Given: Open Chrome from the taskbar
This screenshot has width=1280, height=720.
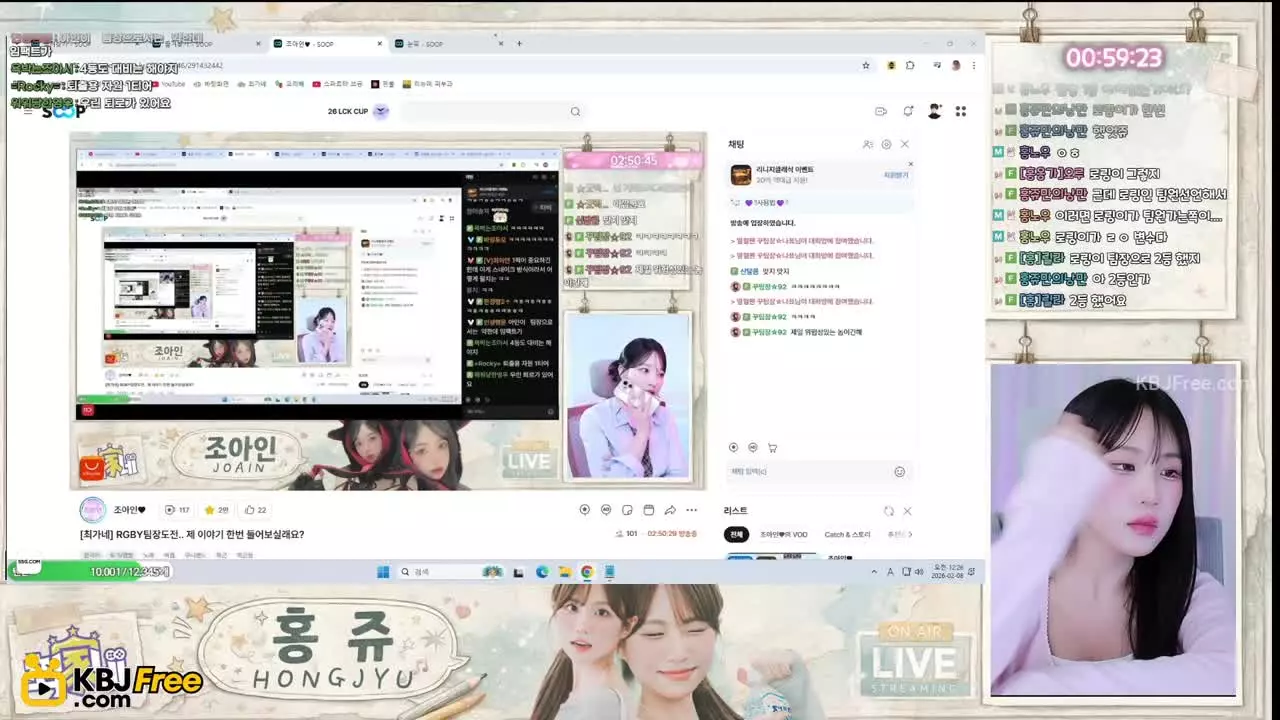Looking at the screenshot, I should (587, 572).
